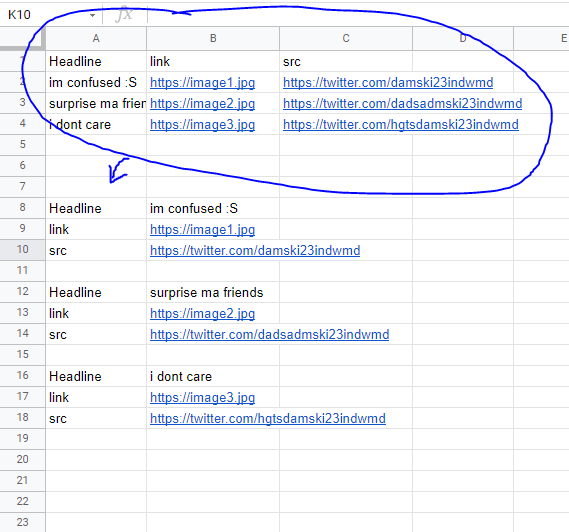Click the formula bar input area
The image size is (569, 532).
click(357, 15)
